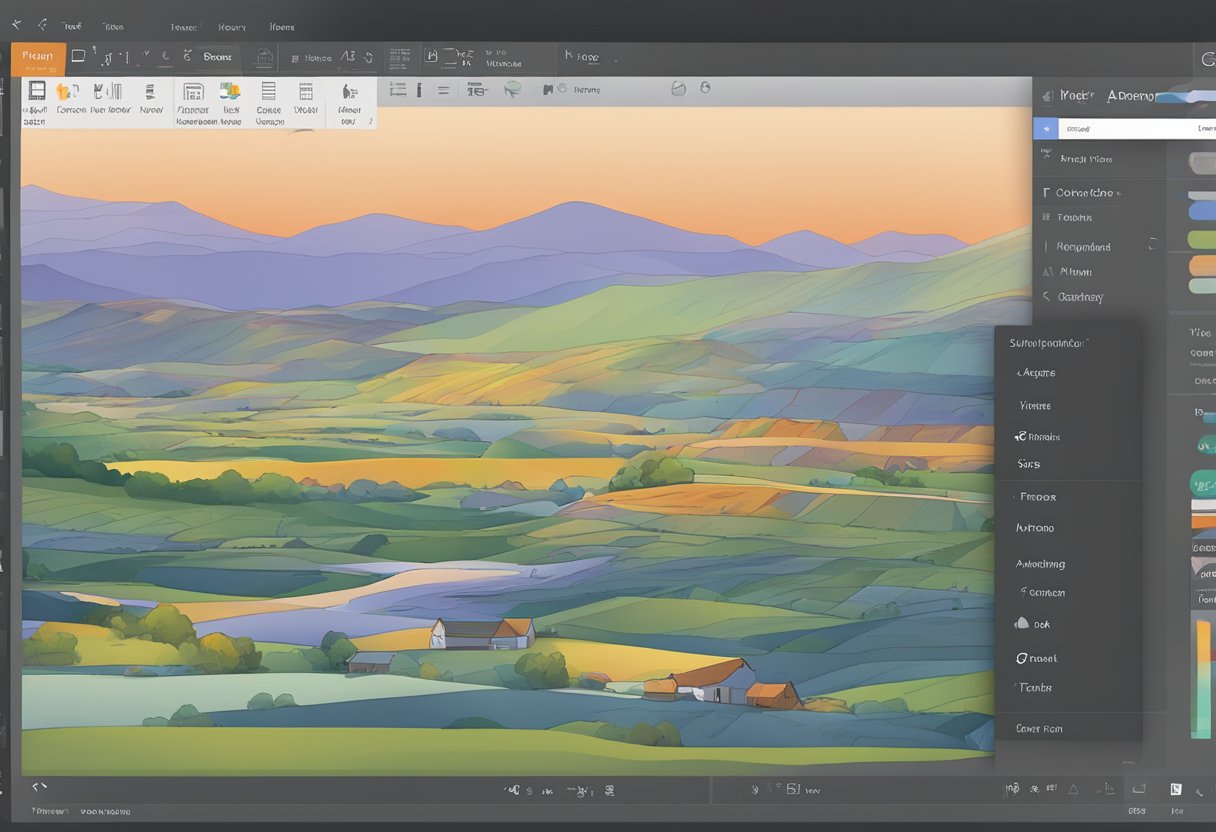The width and height of the screenshot is (1216, 832).
Task: Toggle the blue star button in right panel
Action: 1045,129
